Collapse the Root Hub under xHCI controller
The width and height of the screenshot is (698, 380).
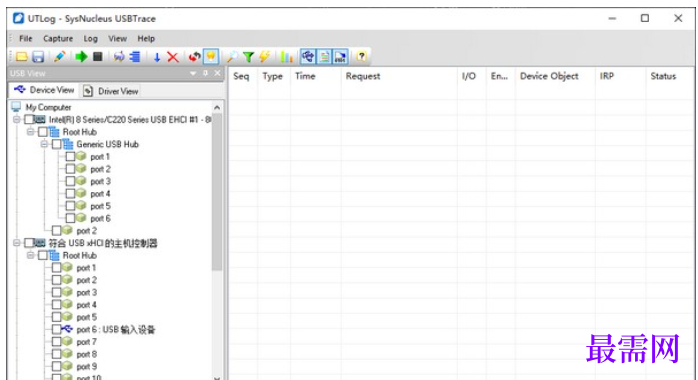pyautogui.click(x=31, y=255)
